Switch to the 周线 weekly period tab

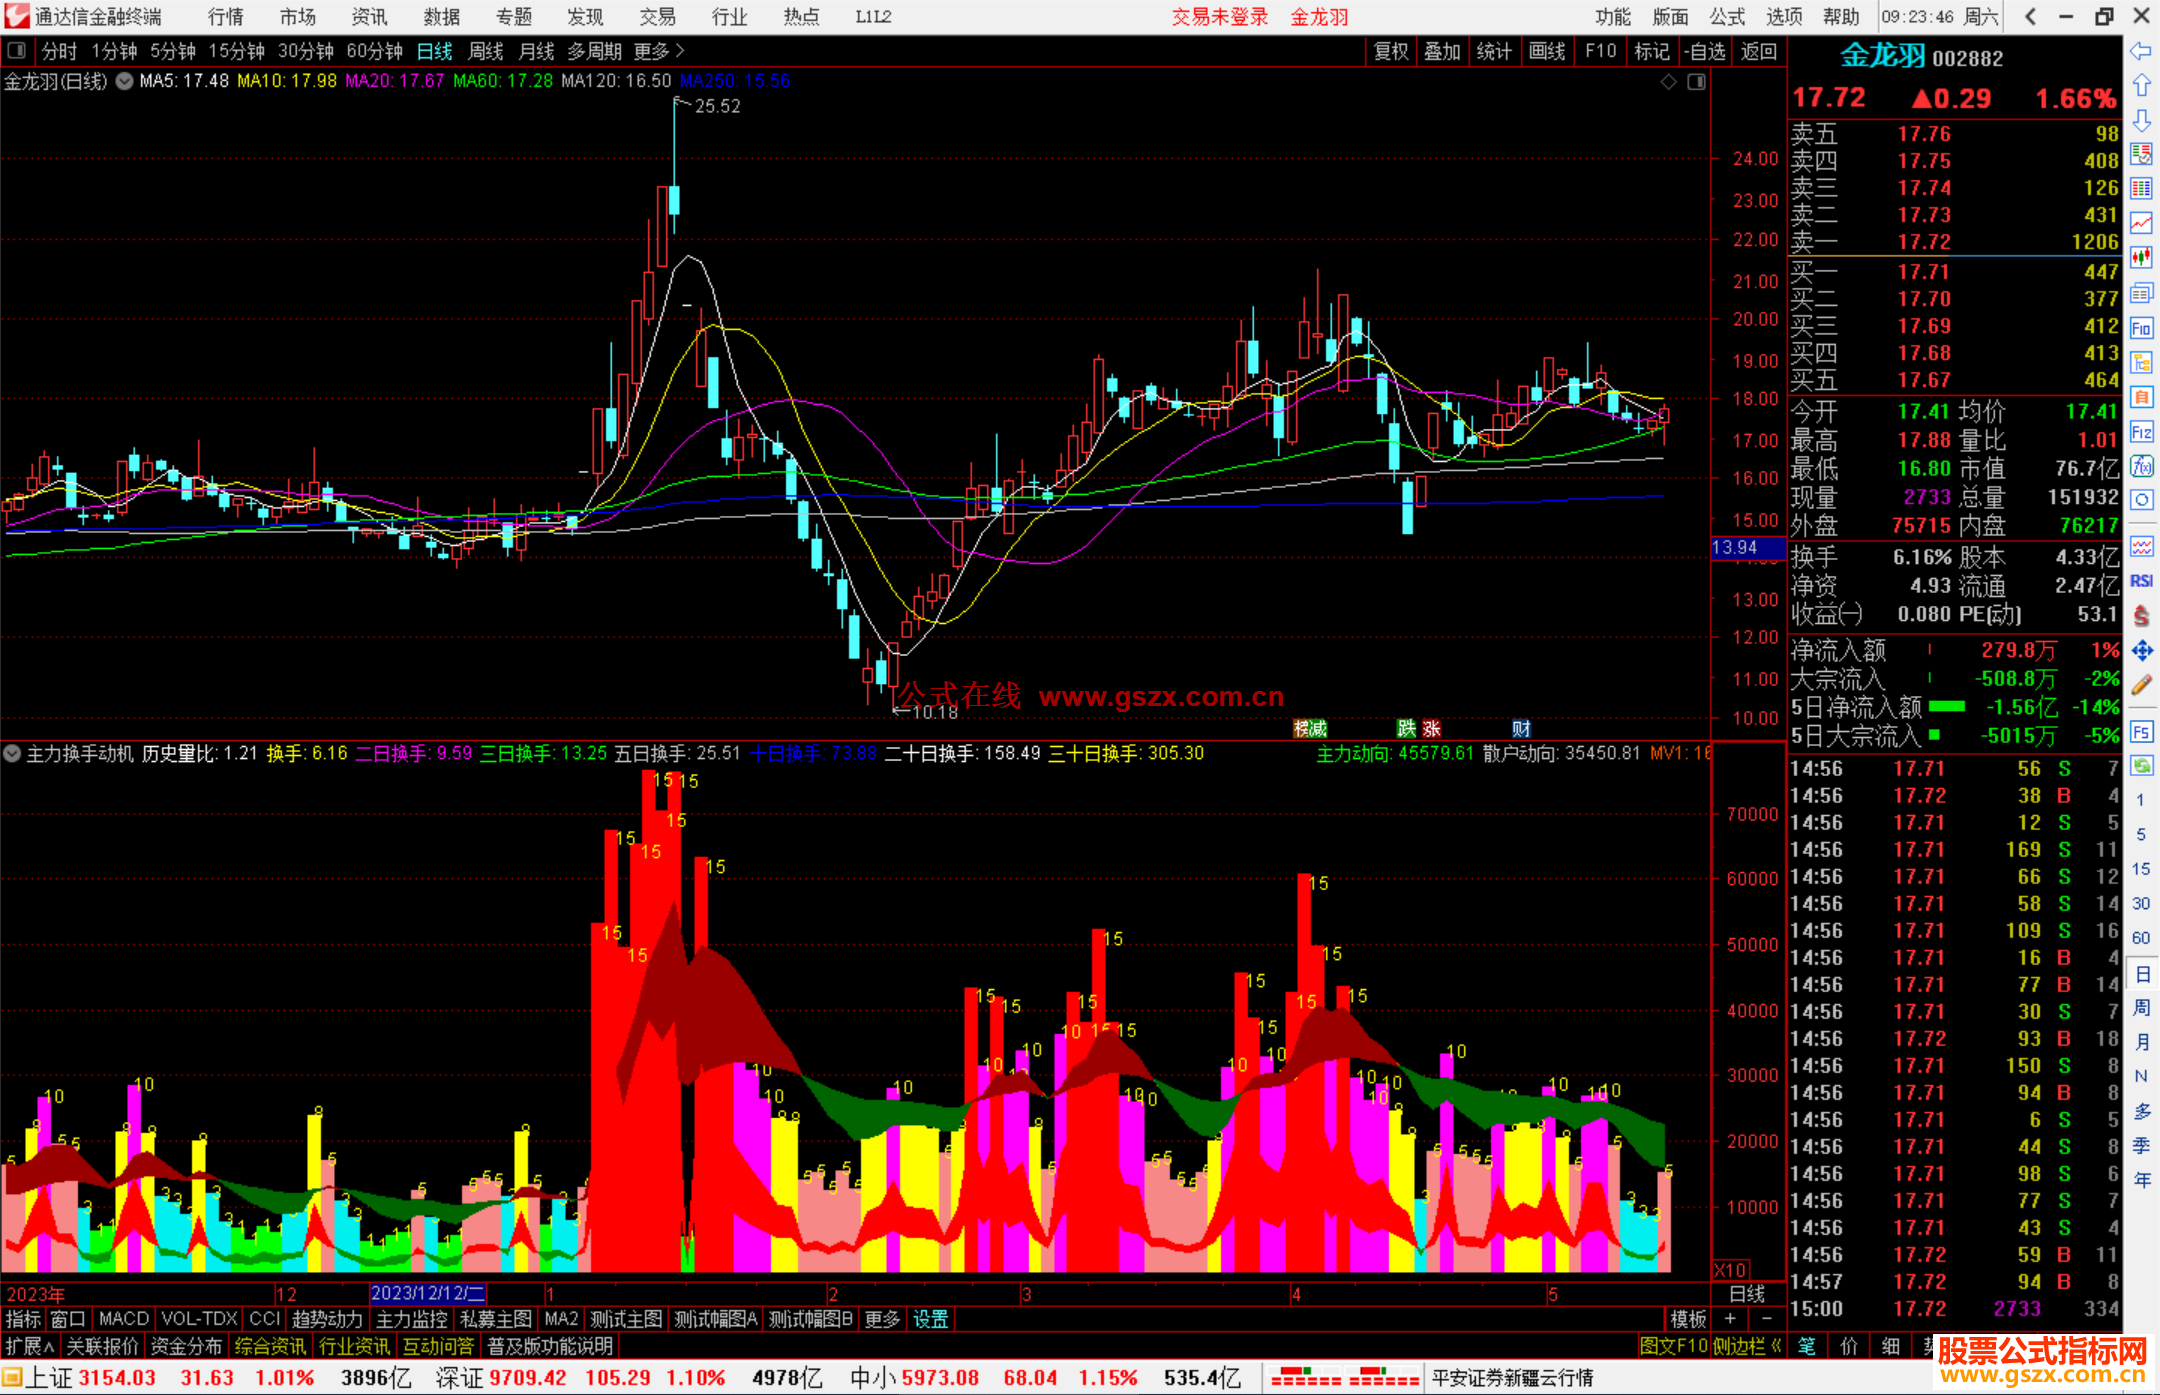click(x=486, y=51)
